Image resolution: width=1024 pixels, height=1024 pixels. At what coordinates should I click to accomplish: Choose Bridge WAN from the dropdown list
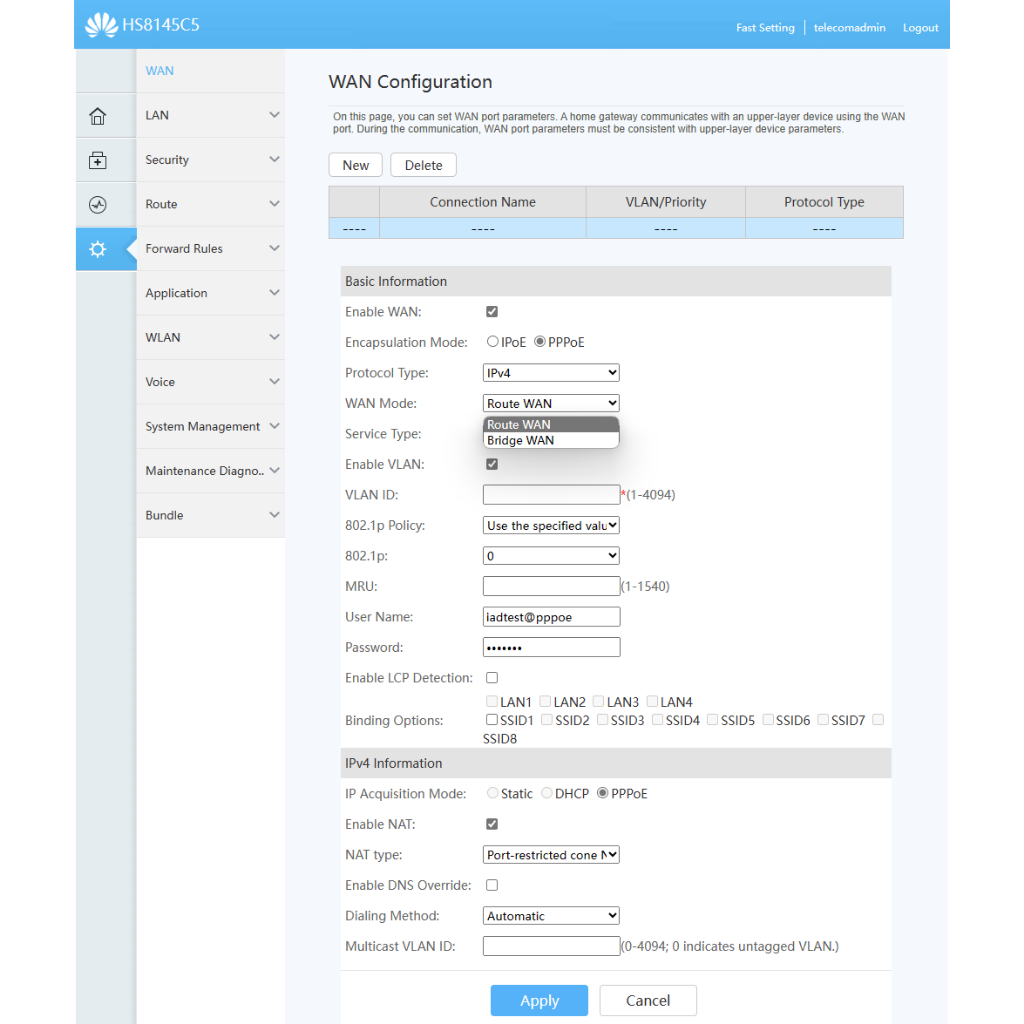coord(521,441)
